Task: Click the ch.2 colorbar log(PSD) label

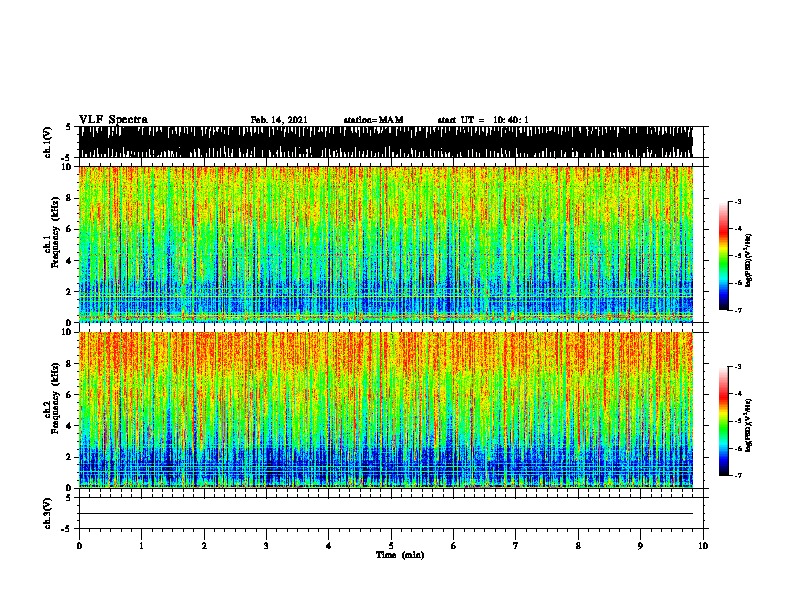Action: tap(748, 425)
